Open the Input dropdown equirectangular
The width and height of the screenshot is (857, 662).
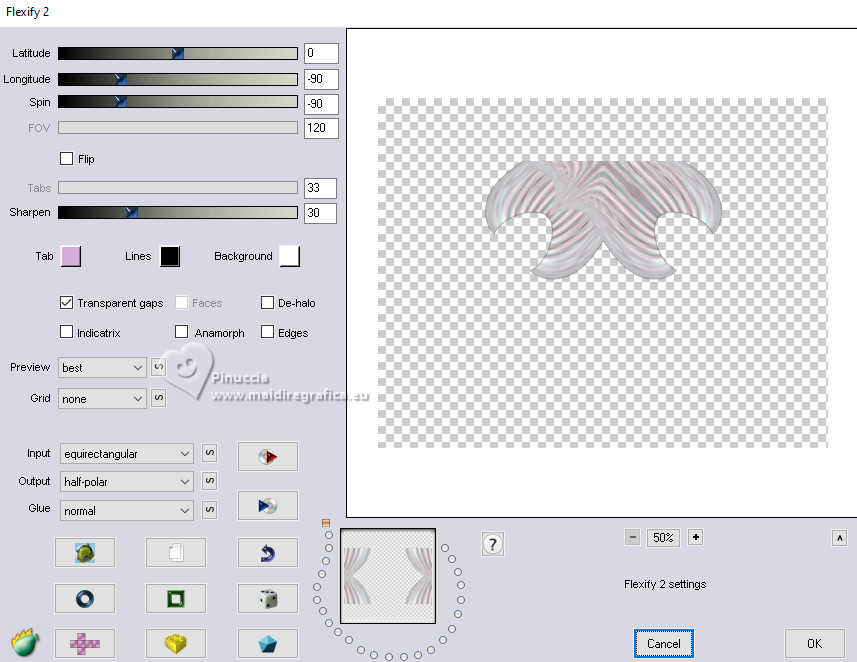(126, 454)
